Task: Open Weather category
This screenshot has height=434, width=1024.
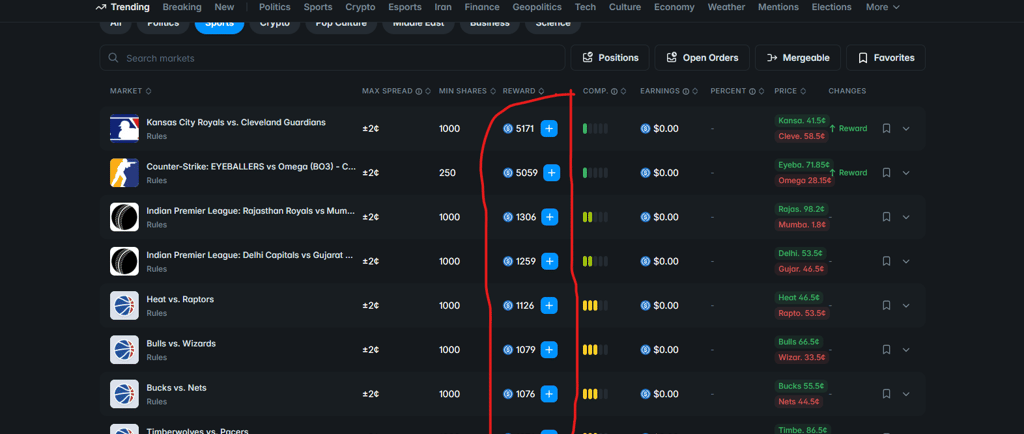Action: (726, 7)
